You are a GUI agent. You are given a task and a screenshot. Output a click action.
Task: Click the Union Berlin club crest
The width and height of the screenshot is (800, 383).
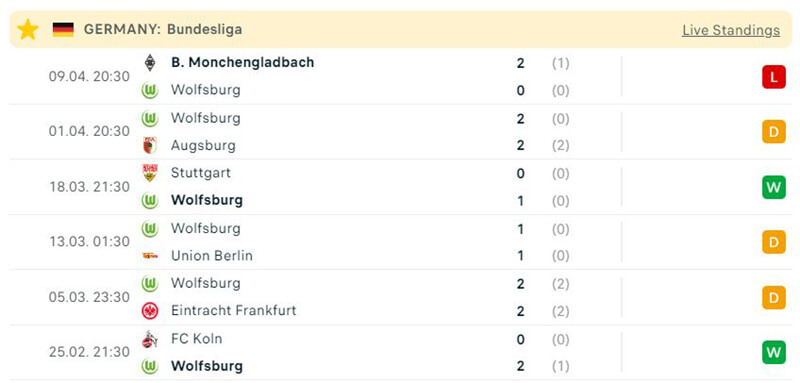tap(150, 256)
